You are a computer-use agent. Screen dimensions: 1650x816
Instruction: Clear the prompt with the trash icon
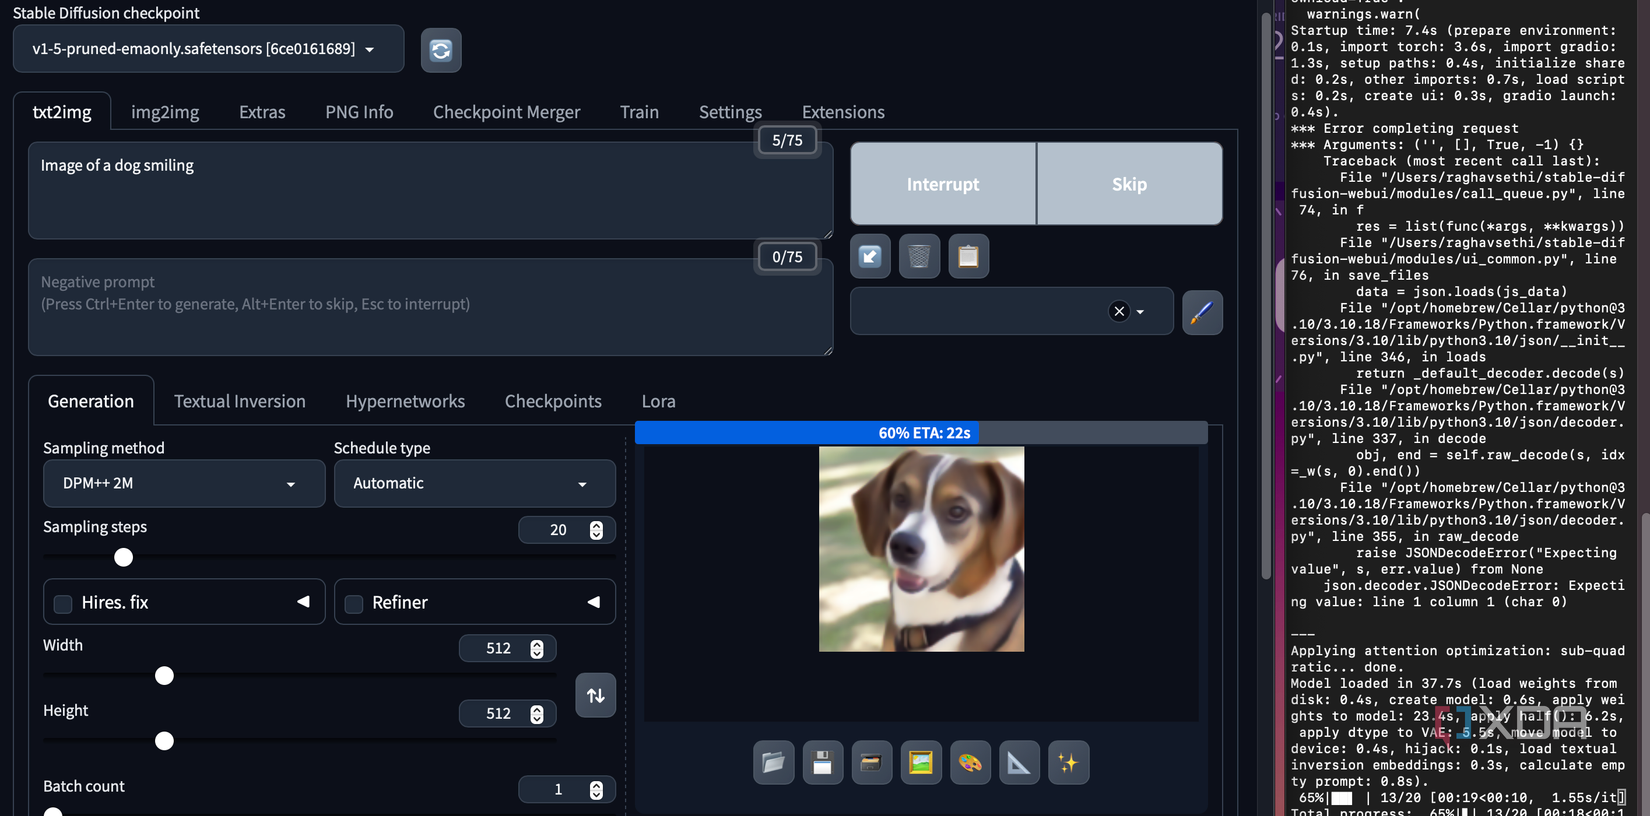point(919,257)
